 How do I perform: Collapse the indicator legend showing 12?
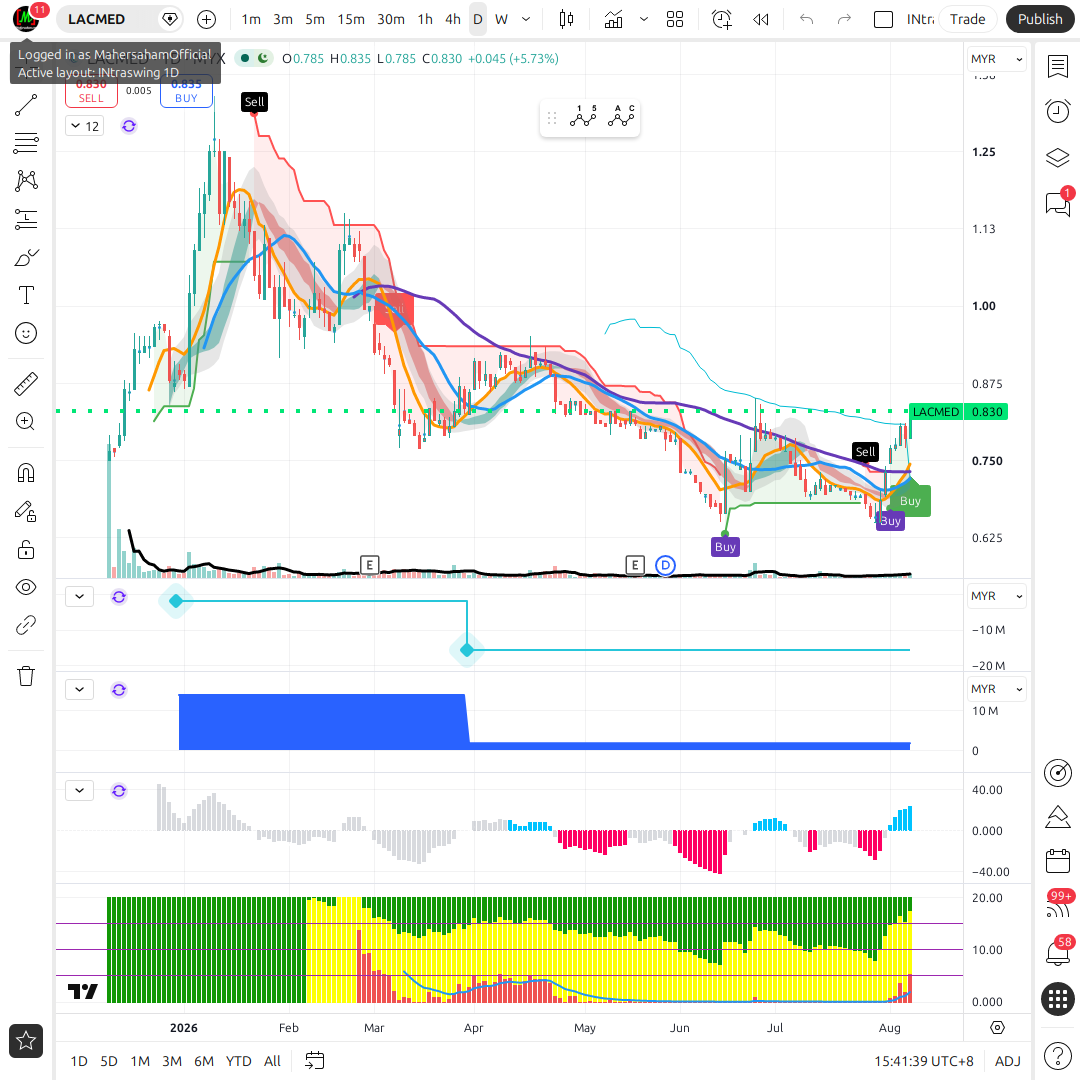[x=85, y=126]
